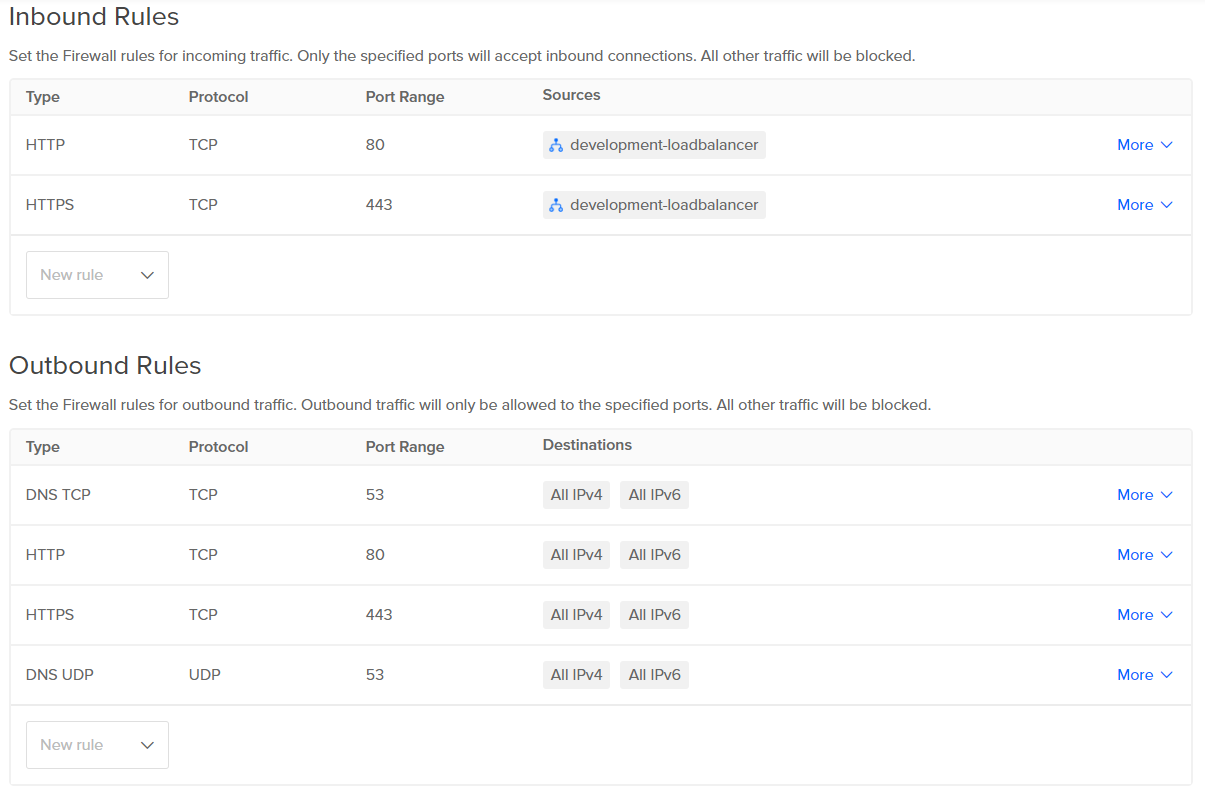
Task: Click the New rule chevron under Inbound Rules
Action: coord(147,275)
